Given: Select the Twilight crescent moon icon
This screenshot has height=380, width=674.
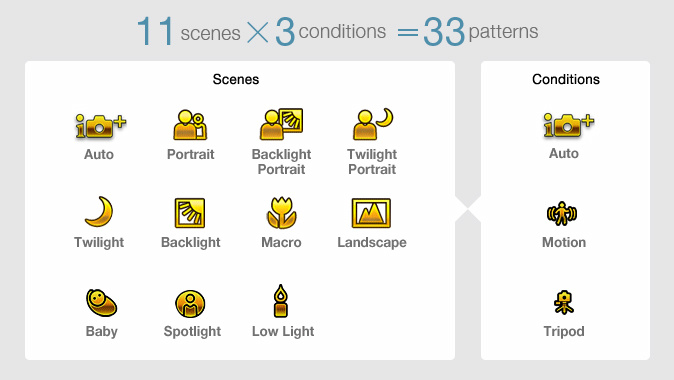Looking at the screenshot, I should point(99,211).
